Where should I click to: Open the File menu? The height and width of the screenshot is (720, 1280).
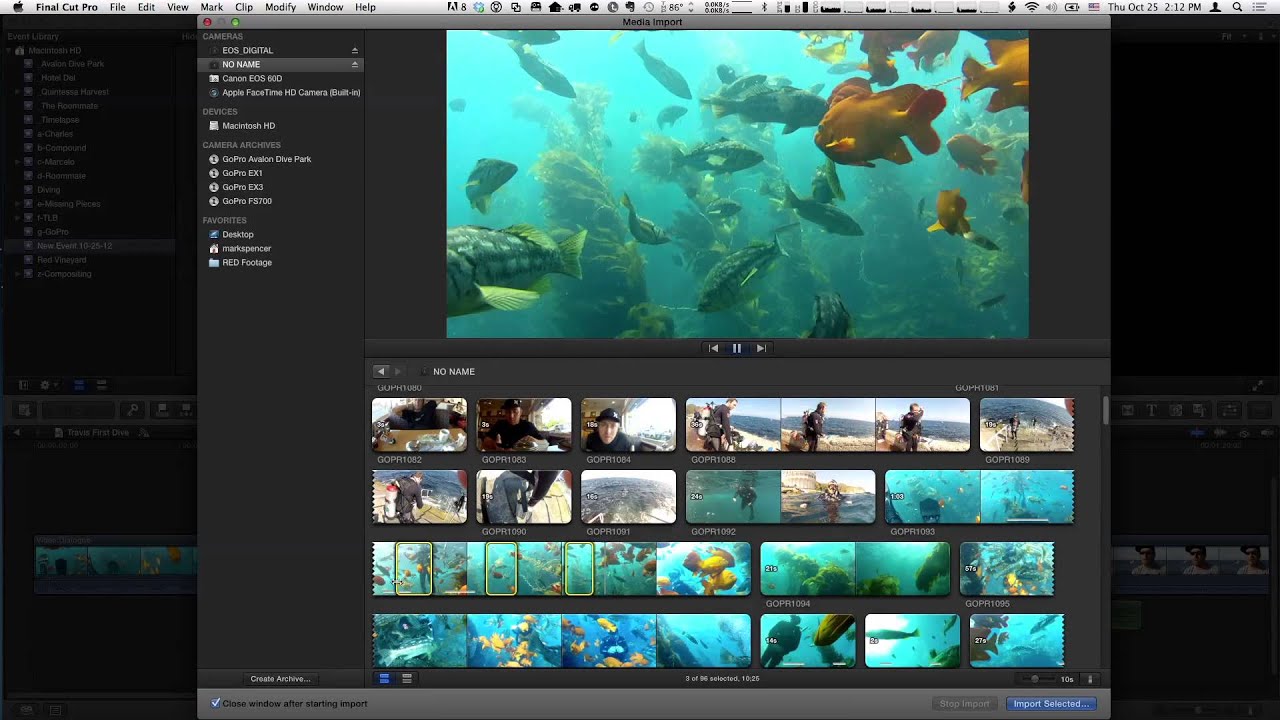point(118,7)
